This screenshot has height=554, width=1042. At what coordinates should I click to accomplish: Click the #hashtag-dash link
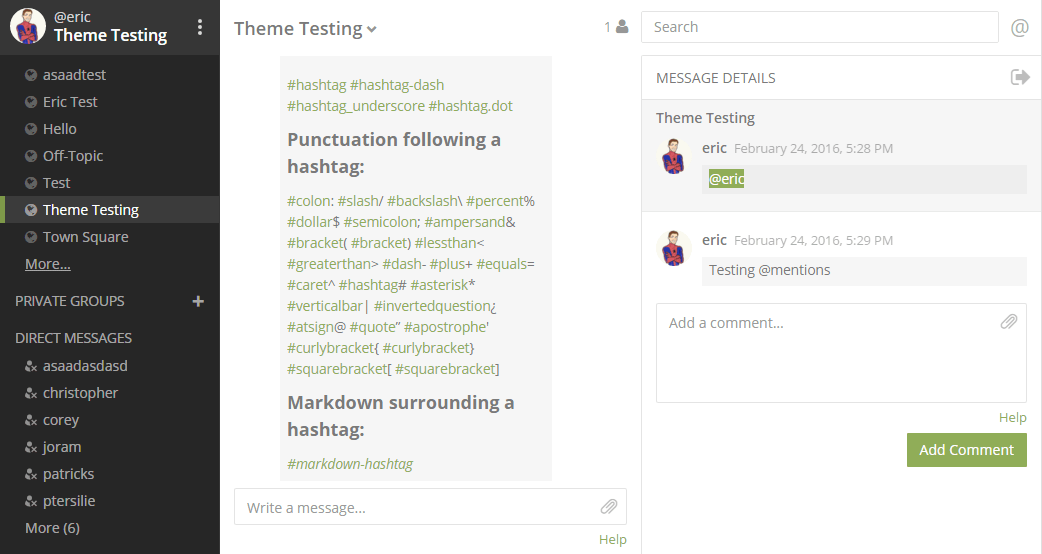coord(397,85)
